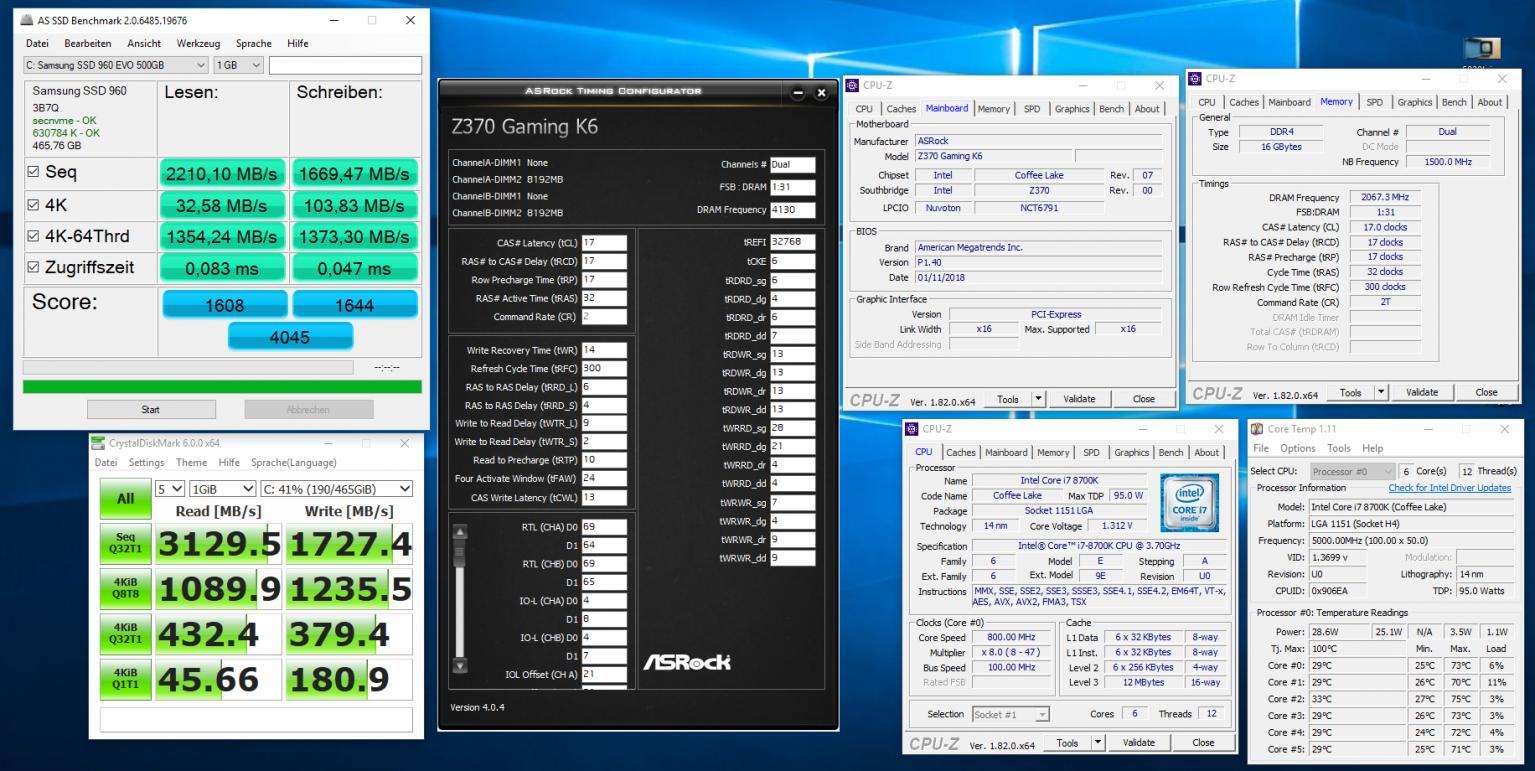This screenshot has width=1535, height=771.
Task: Click the ASRock logo in Timing Configurator
Action: point(685,662)
